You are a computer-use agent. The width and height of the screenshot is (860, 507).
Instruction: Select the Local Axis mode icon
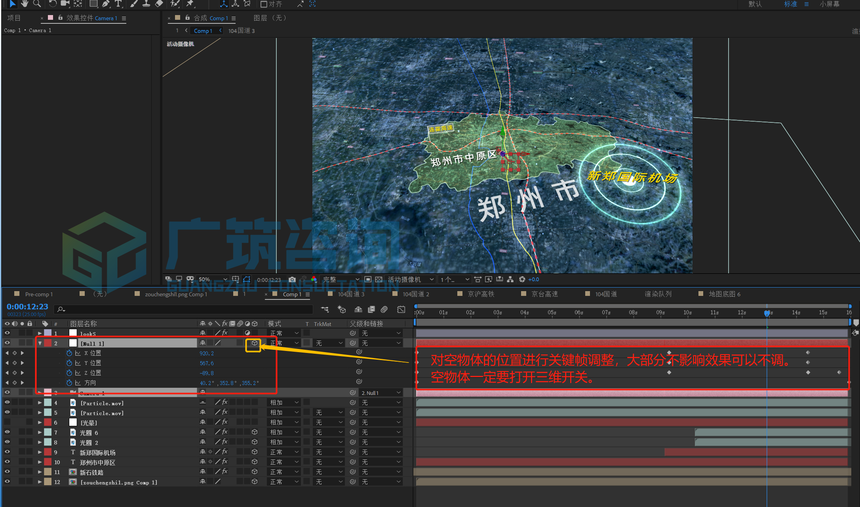click(224, 4)
